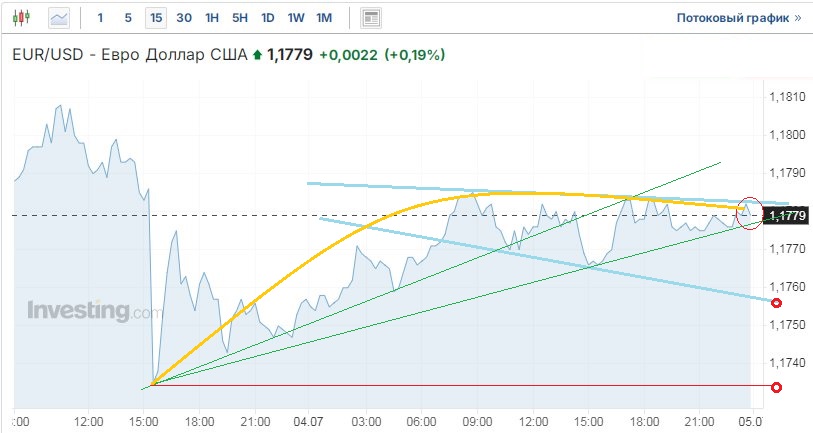Click the EUR/USD Евро Доллар США title
Screen dimensions: 813x433
click(x=128, y=55)
